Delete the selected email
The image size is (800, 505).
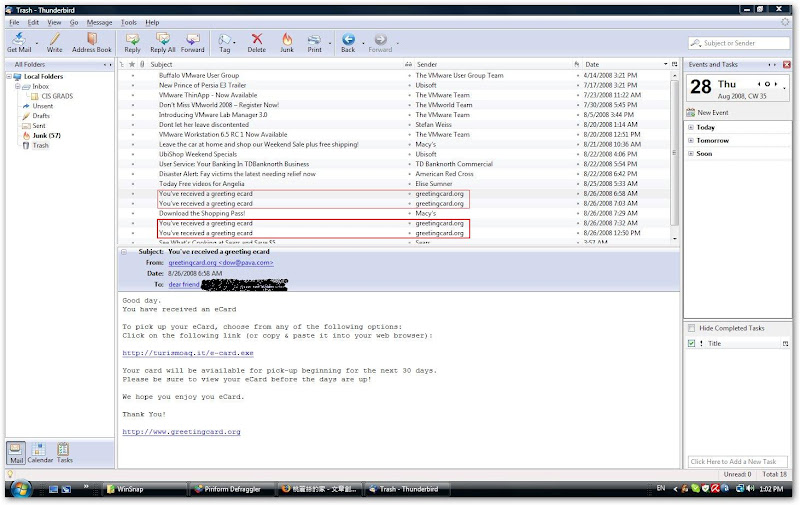tap(257, 40)
